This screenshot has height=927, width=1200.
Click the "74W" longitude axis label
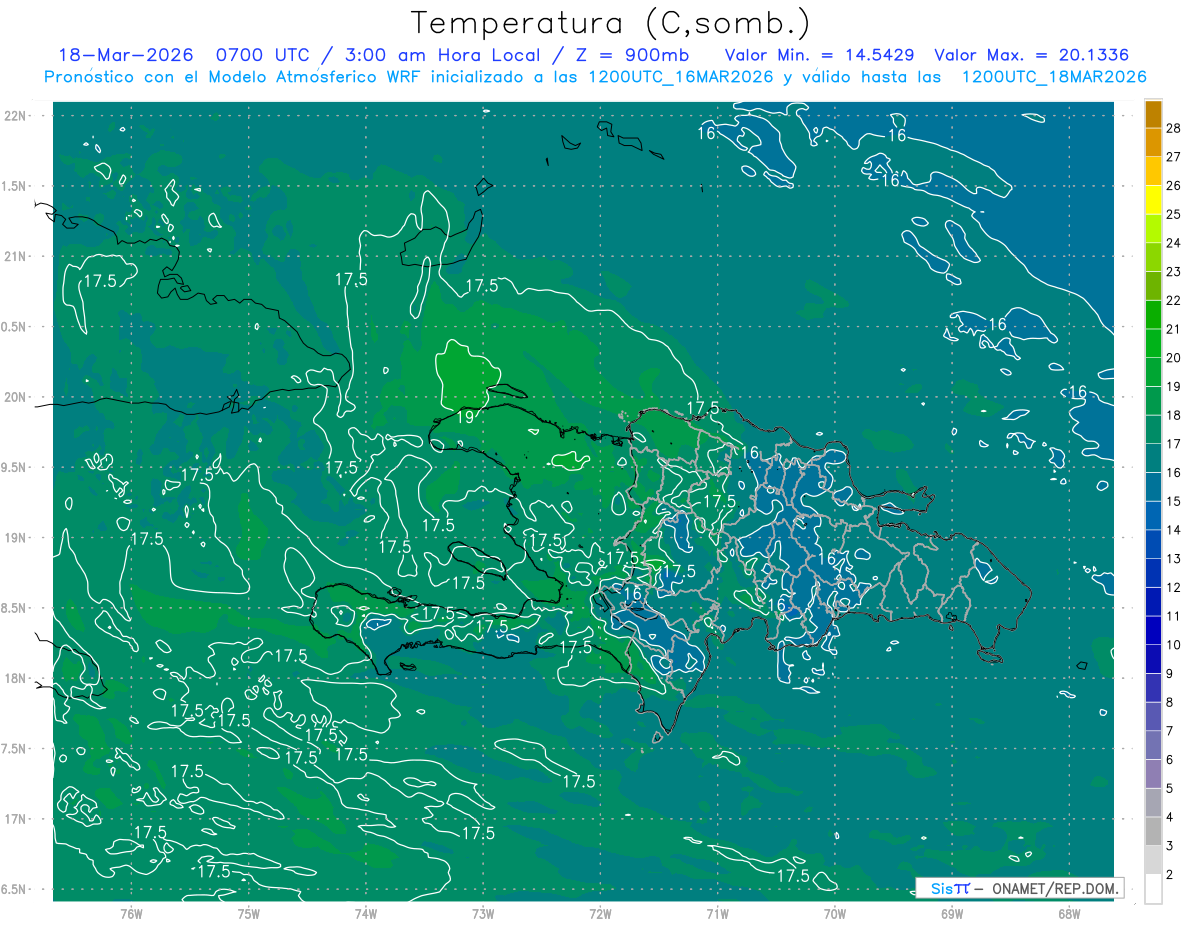coord(366,913)
